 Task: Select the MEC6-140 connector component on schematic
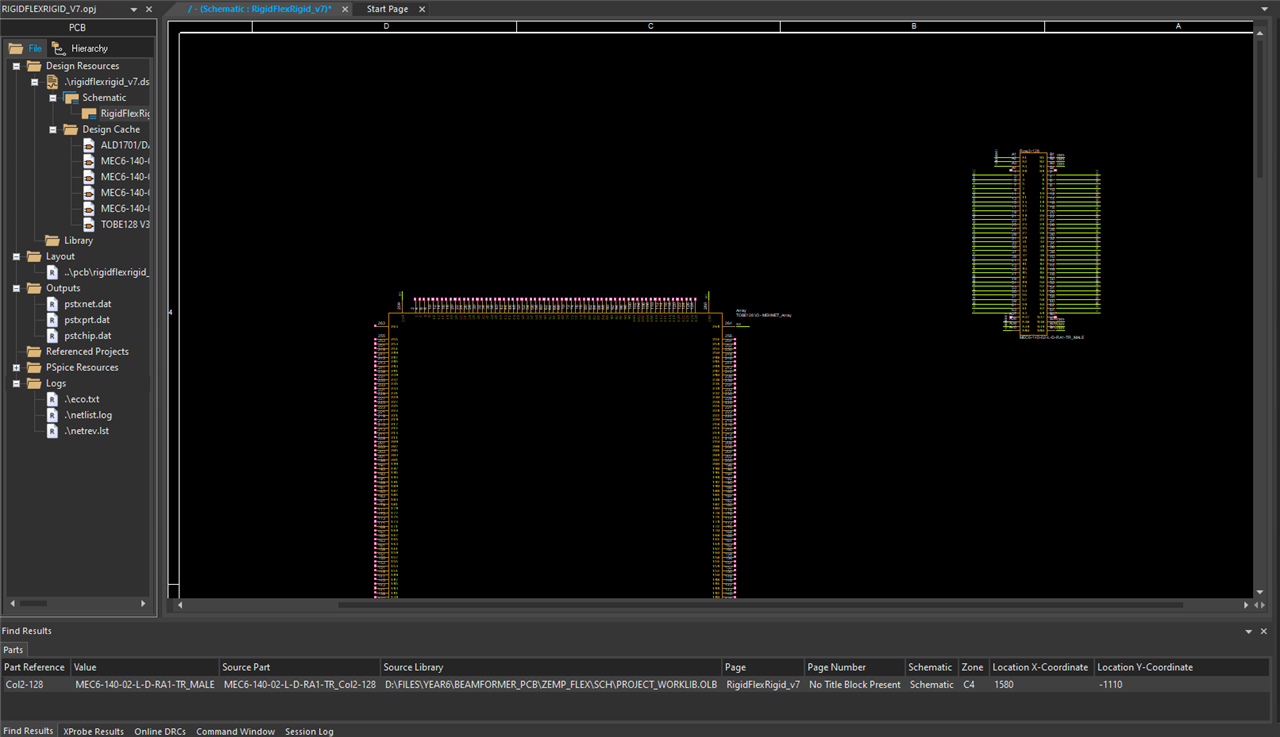1035,245
